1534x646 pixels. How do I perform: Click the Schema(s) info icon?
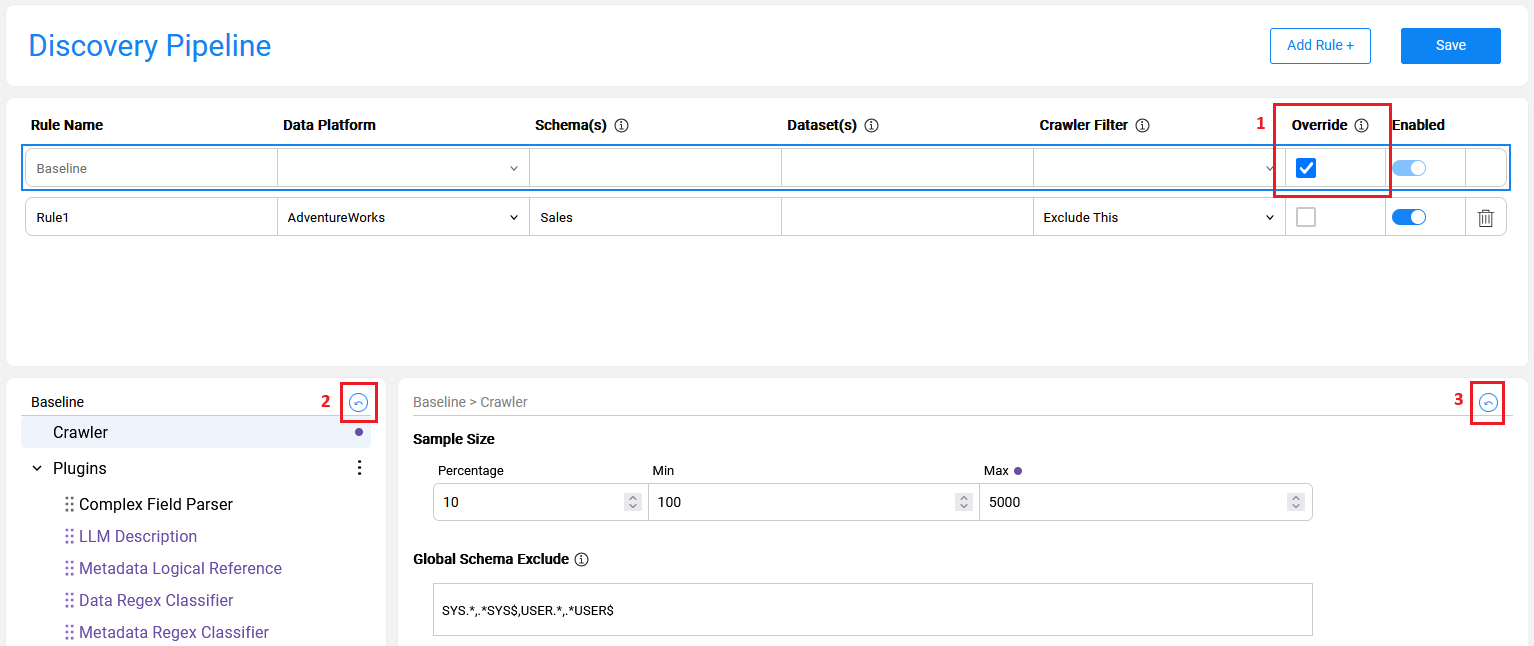coord(621,126)
